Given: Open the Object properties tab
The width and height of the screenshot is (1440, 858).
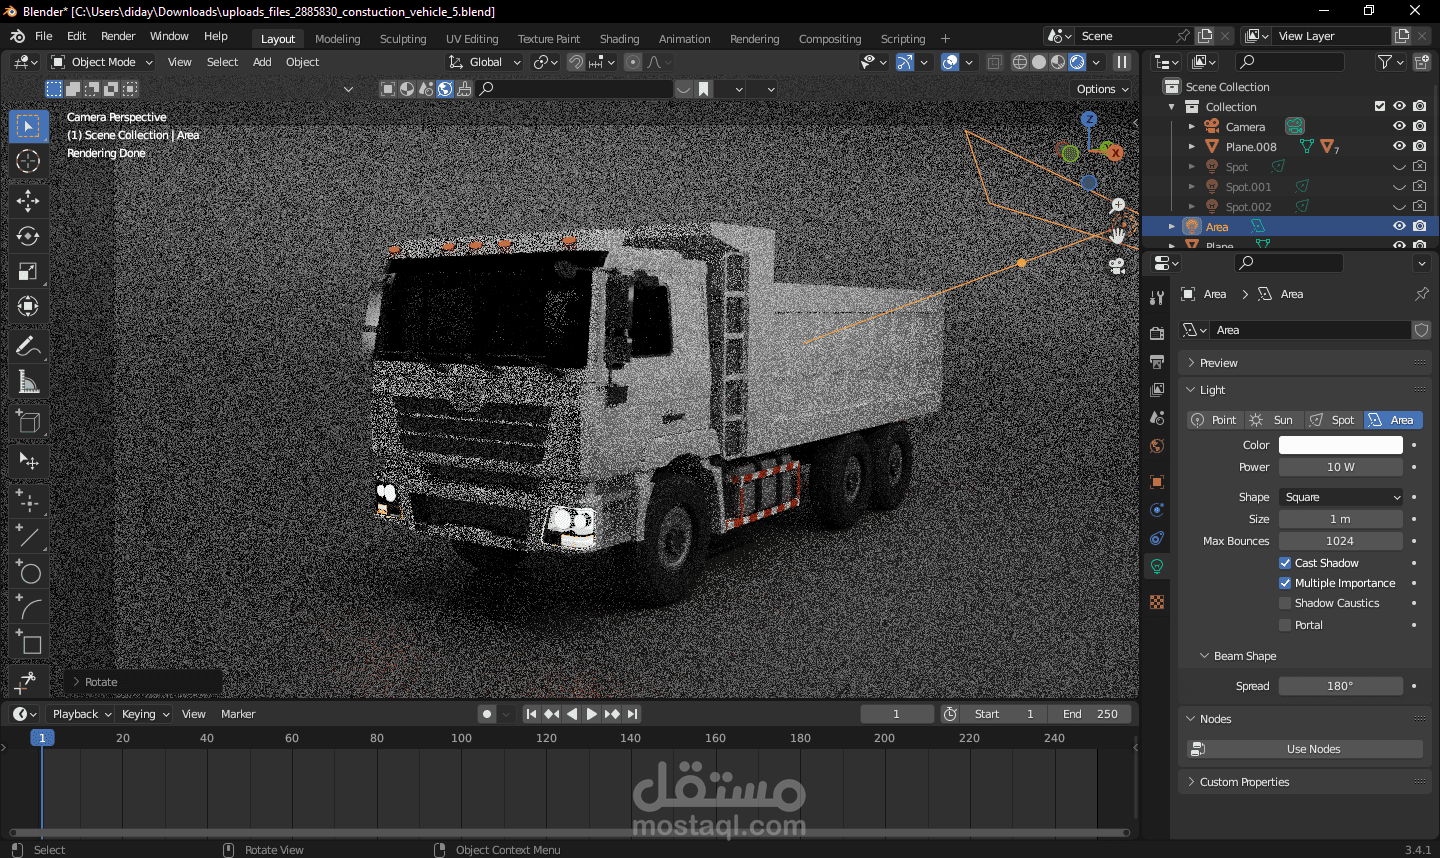Looking at the screenshot, I should (1157, 481).
